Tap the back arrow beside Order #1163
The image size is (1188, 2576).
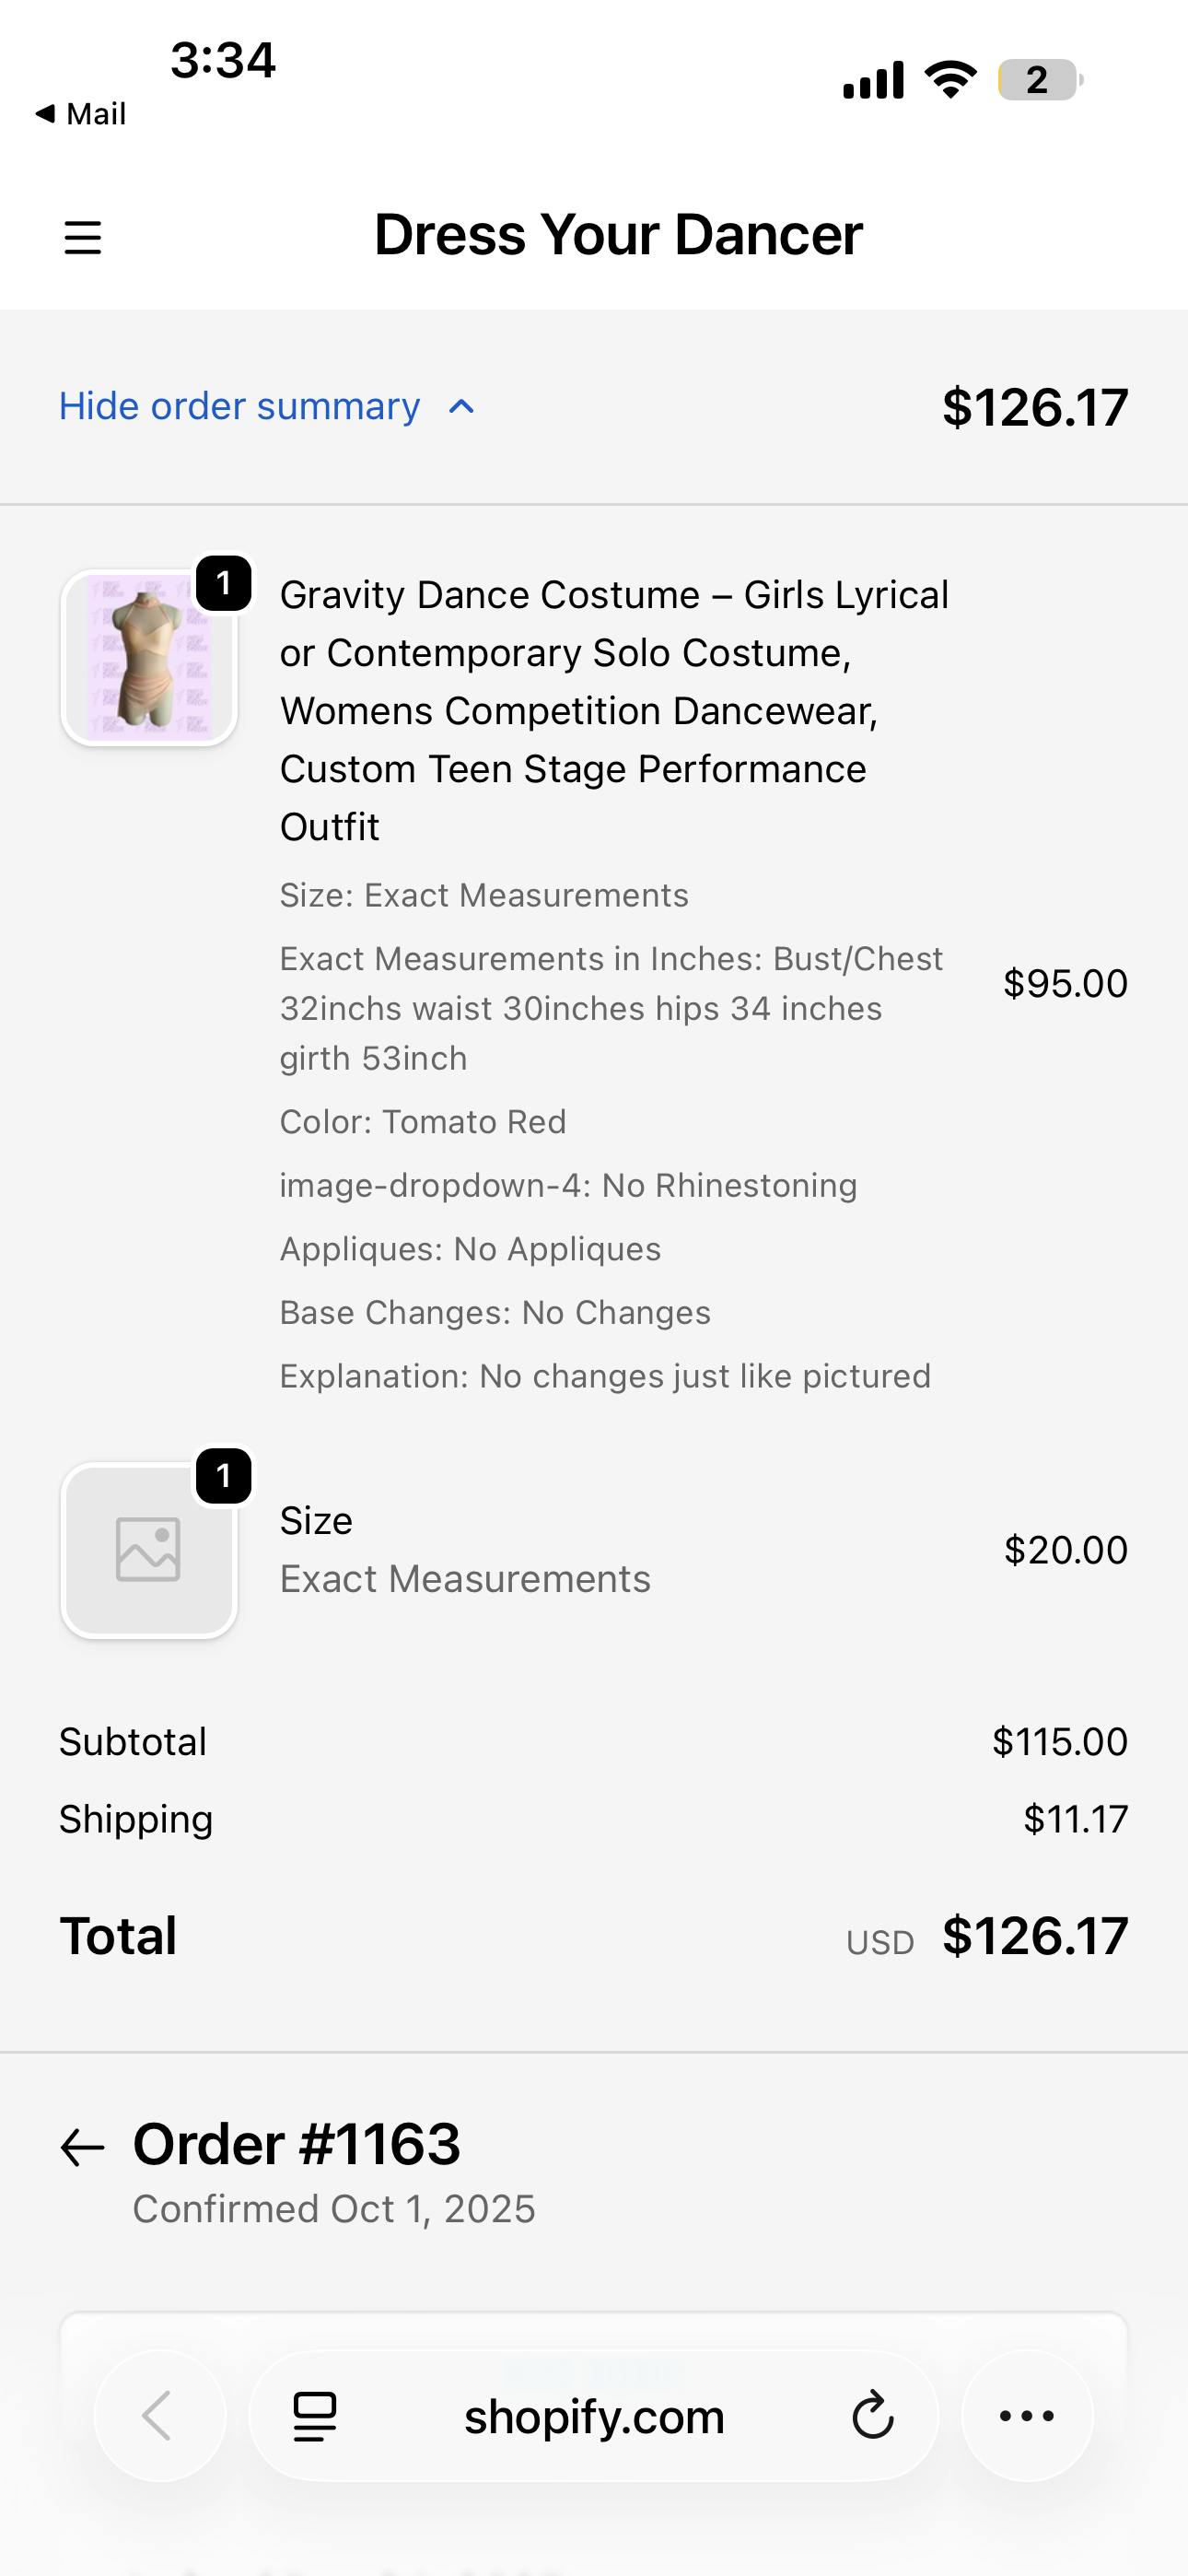tap(83, 2148)
